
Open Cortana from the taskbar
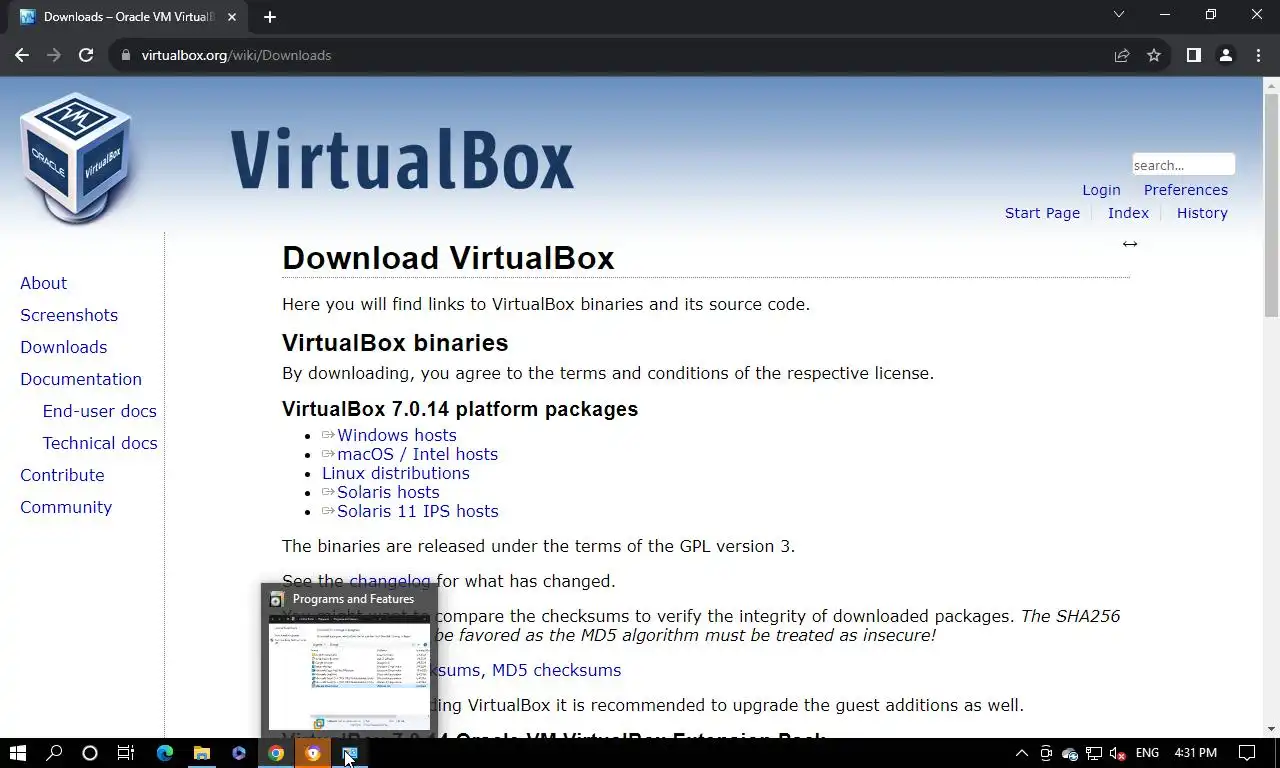[90, 753]
